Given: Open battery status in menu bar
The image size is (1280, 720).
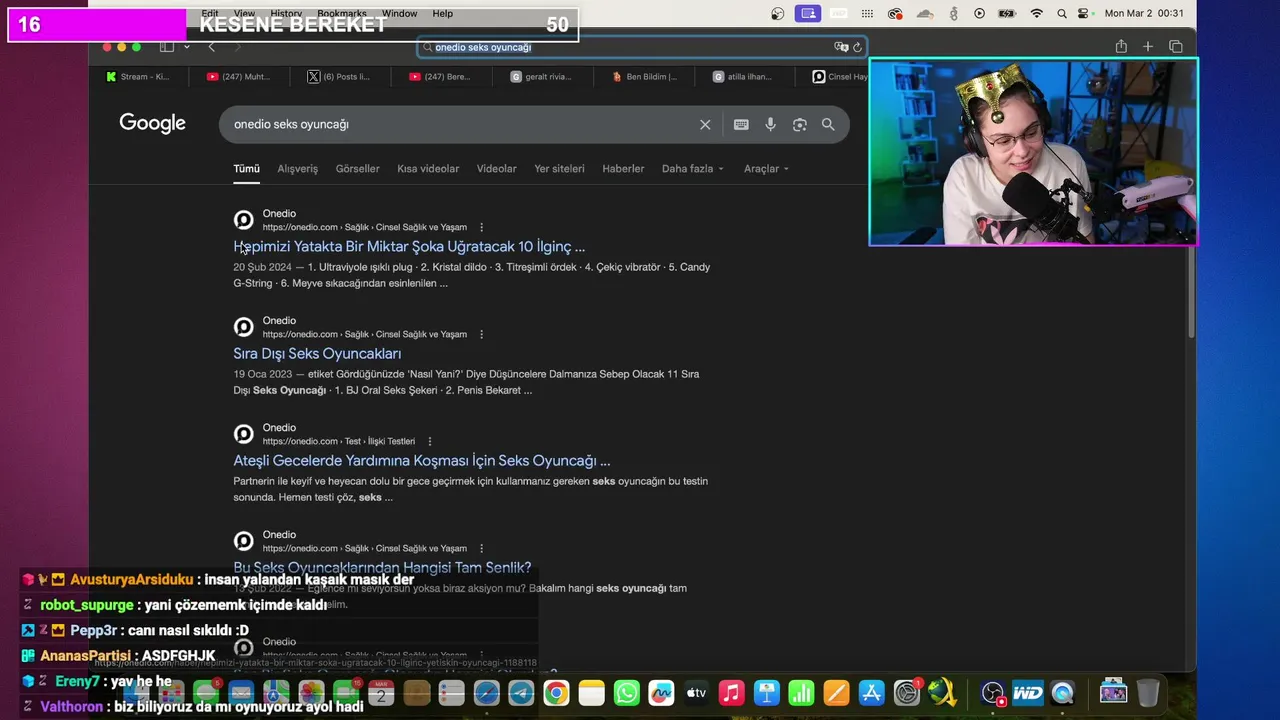Looking at the screenshot, I should point(1007,13).
